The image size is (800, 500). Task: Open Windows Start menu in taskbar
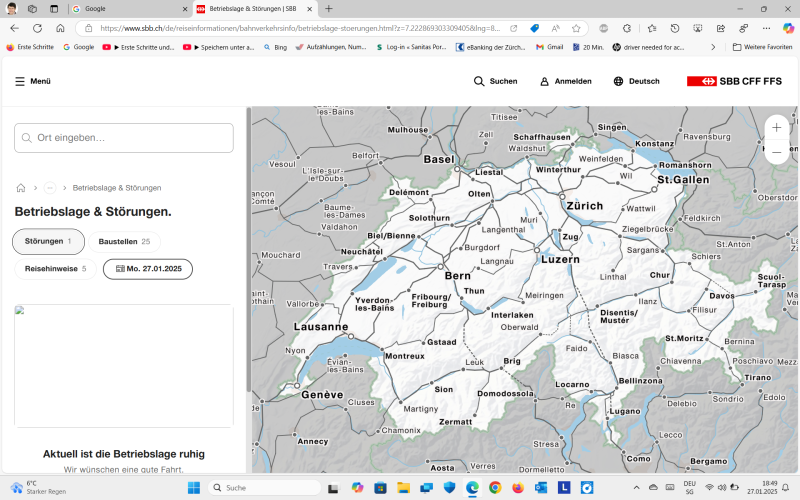pos(193,487)
